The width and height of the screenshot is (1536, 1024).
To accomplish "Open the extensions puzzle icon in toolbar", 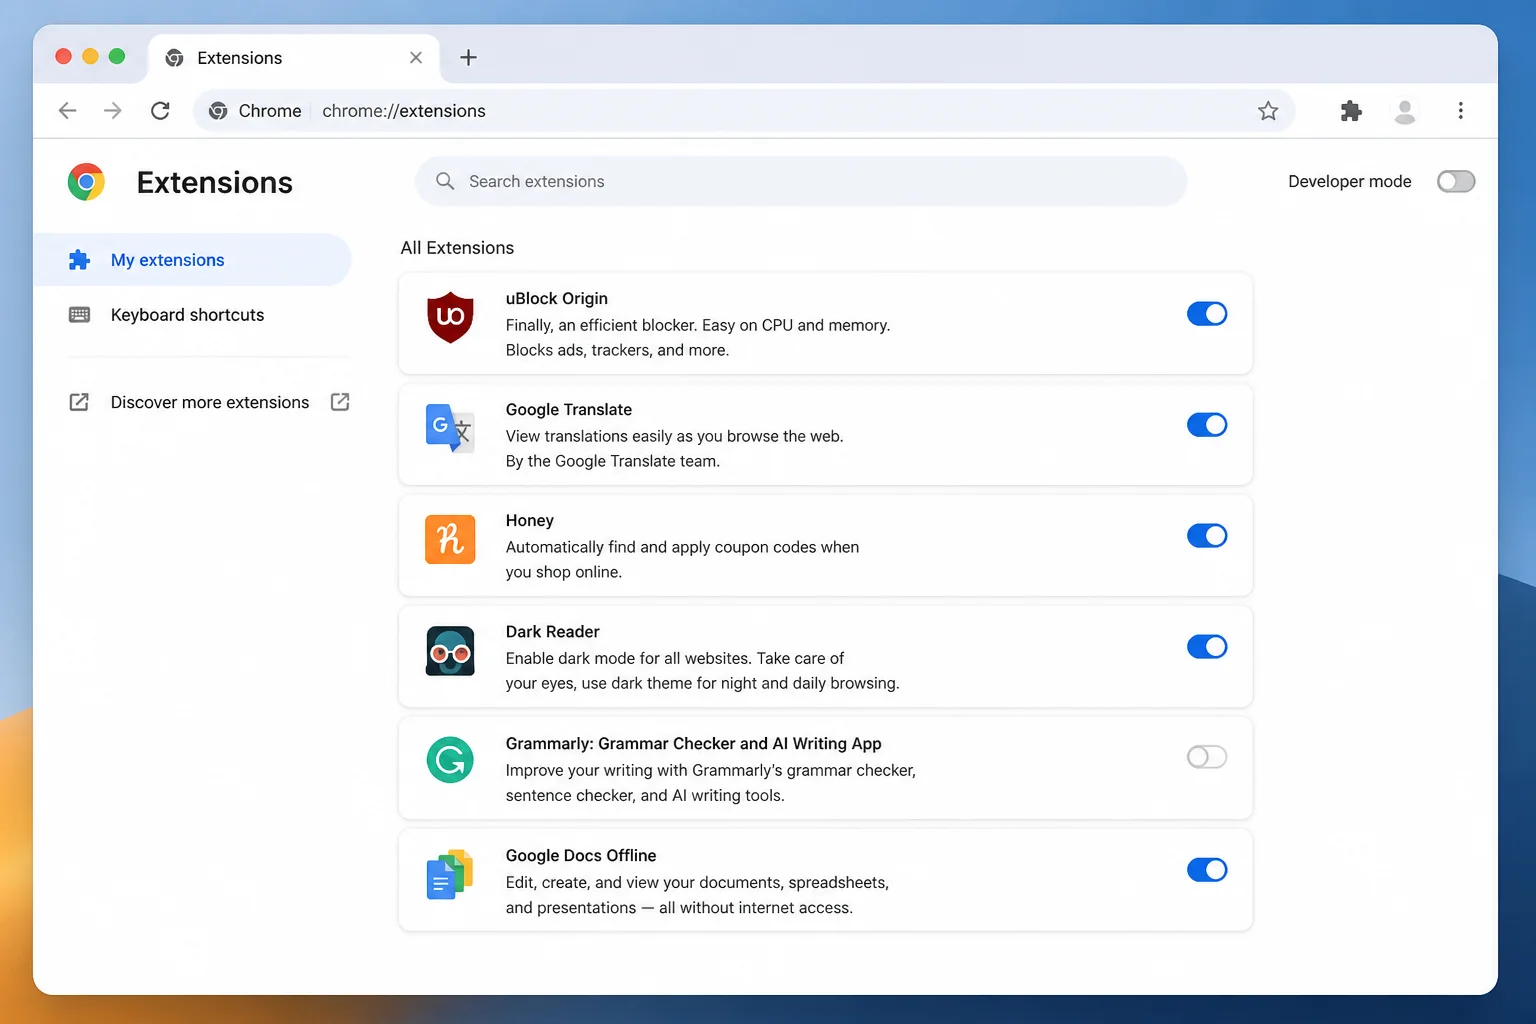I will pos(1351,111).
